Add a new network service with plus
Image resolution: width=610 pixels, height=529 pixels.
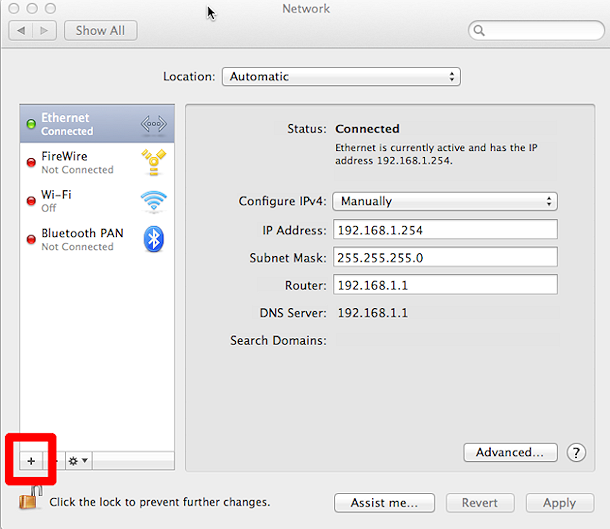(x=31, y=461)
